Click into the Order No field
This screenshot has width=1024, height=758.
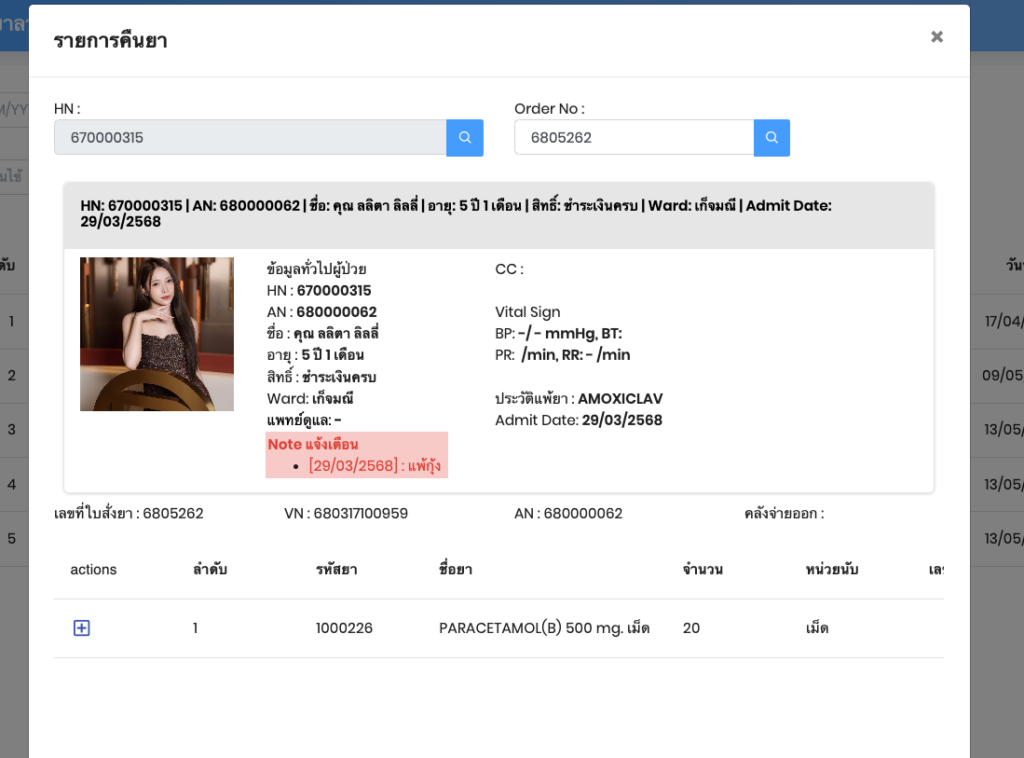[x=633, y=138]
